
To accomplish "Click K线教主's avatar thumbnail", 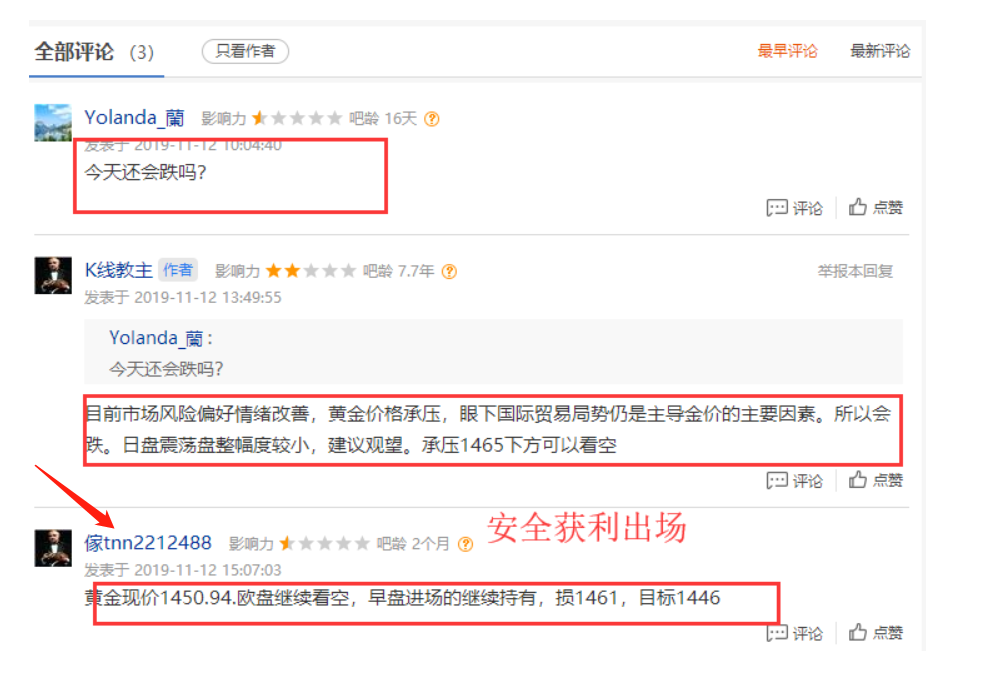I will point(53,275).
